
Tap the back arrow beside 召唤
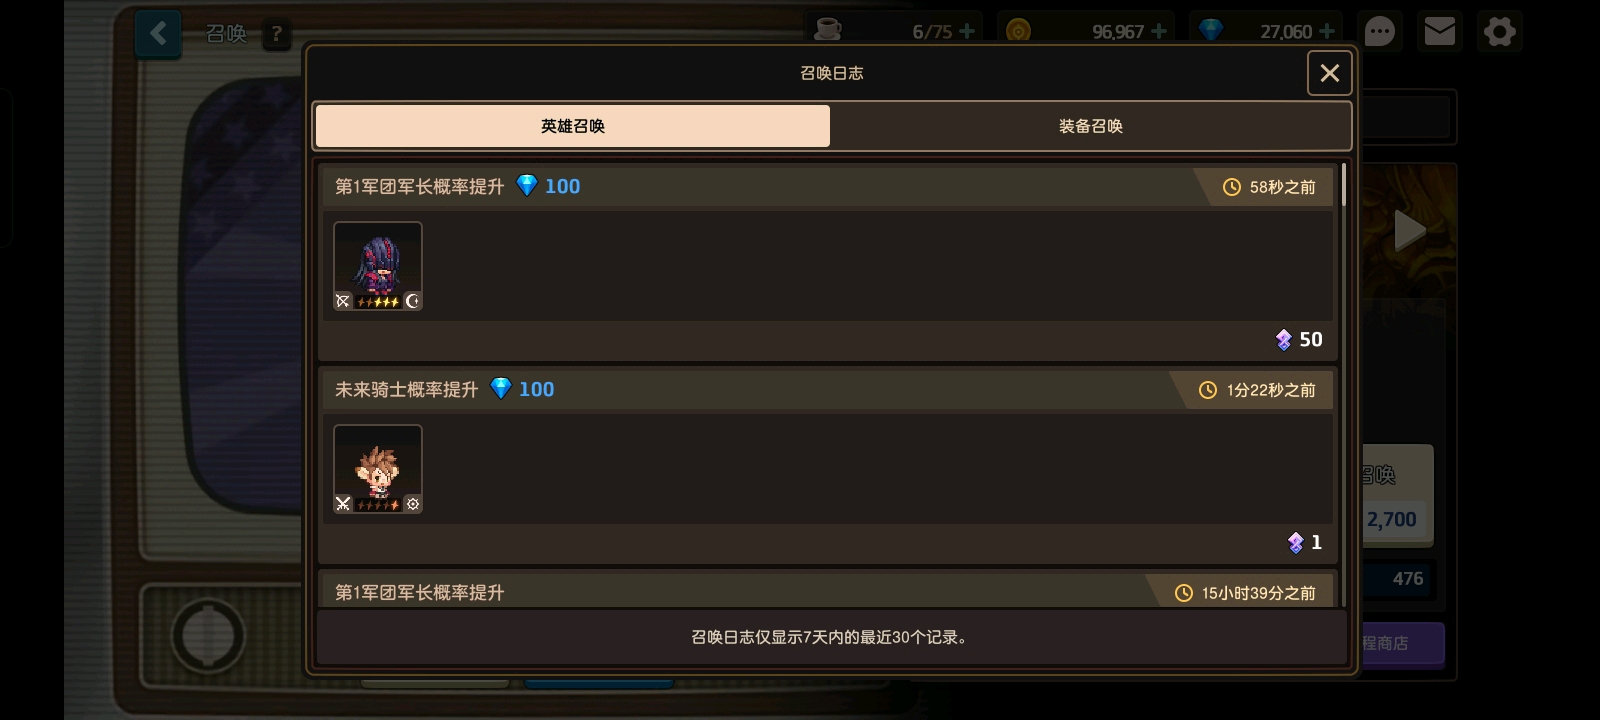[x=158, y=34]
